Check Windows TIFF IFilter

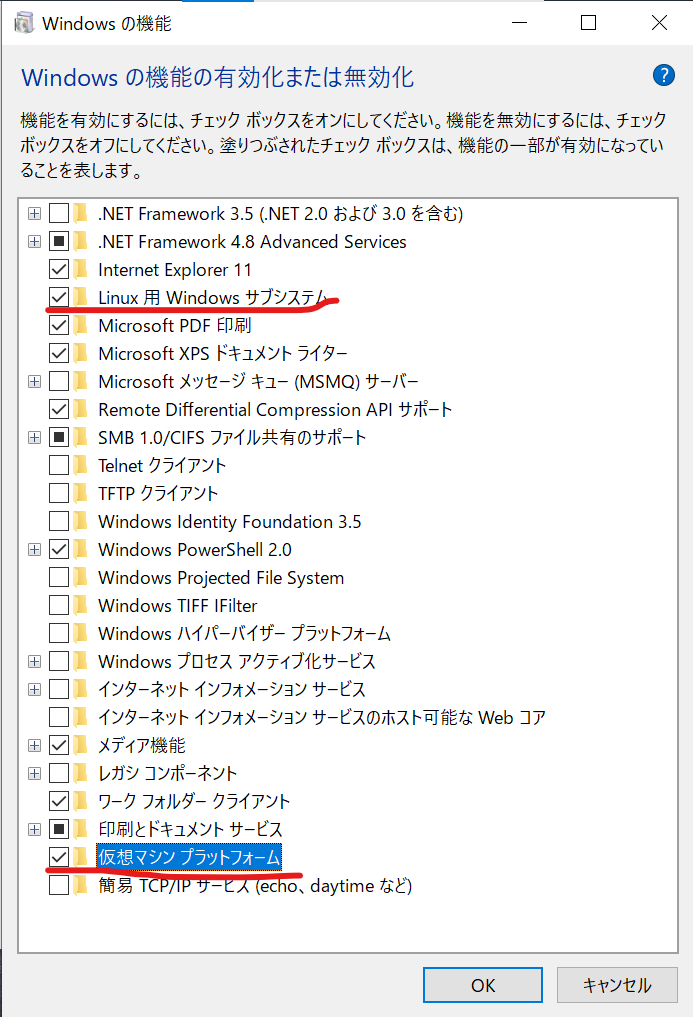[x=59, y=605]
